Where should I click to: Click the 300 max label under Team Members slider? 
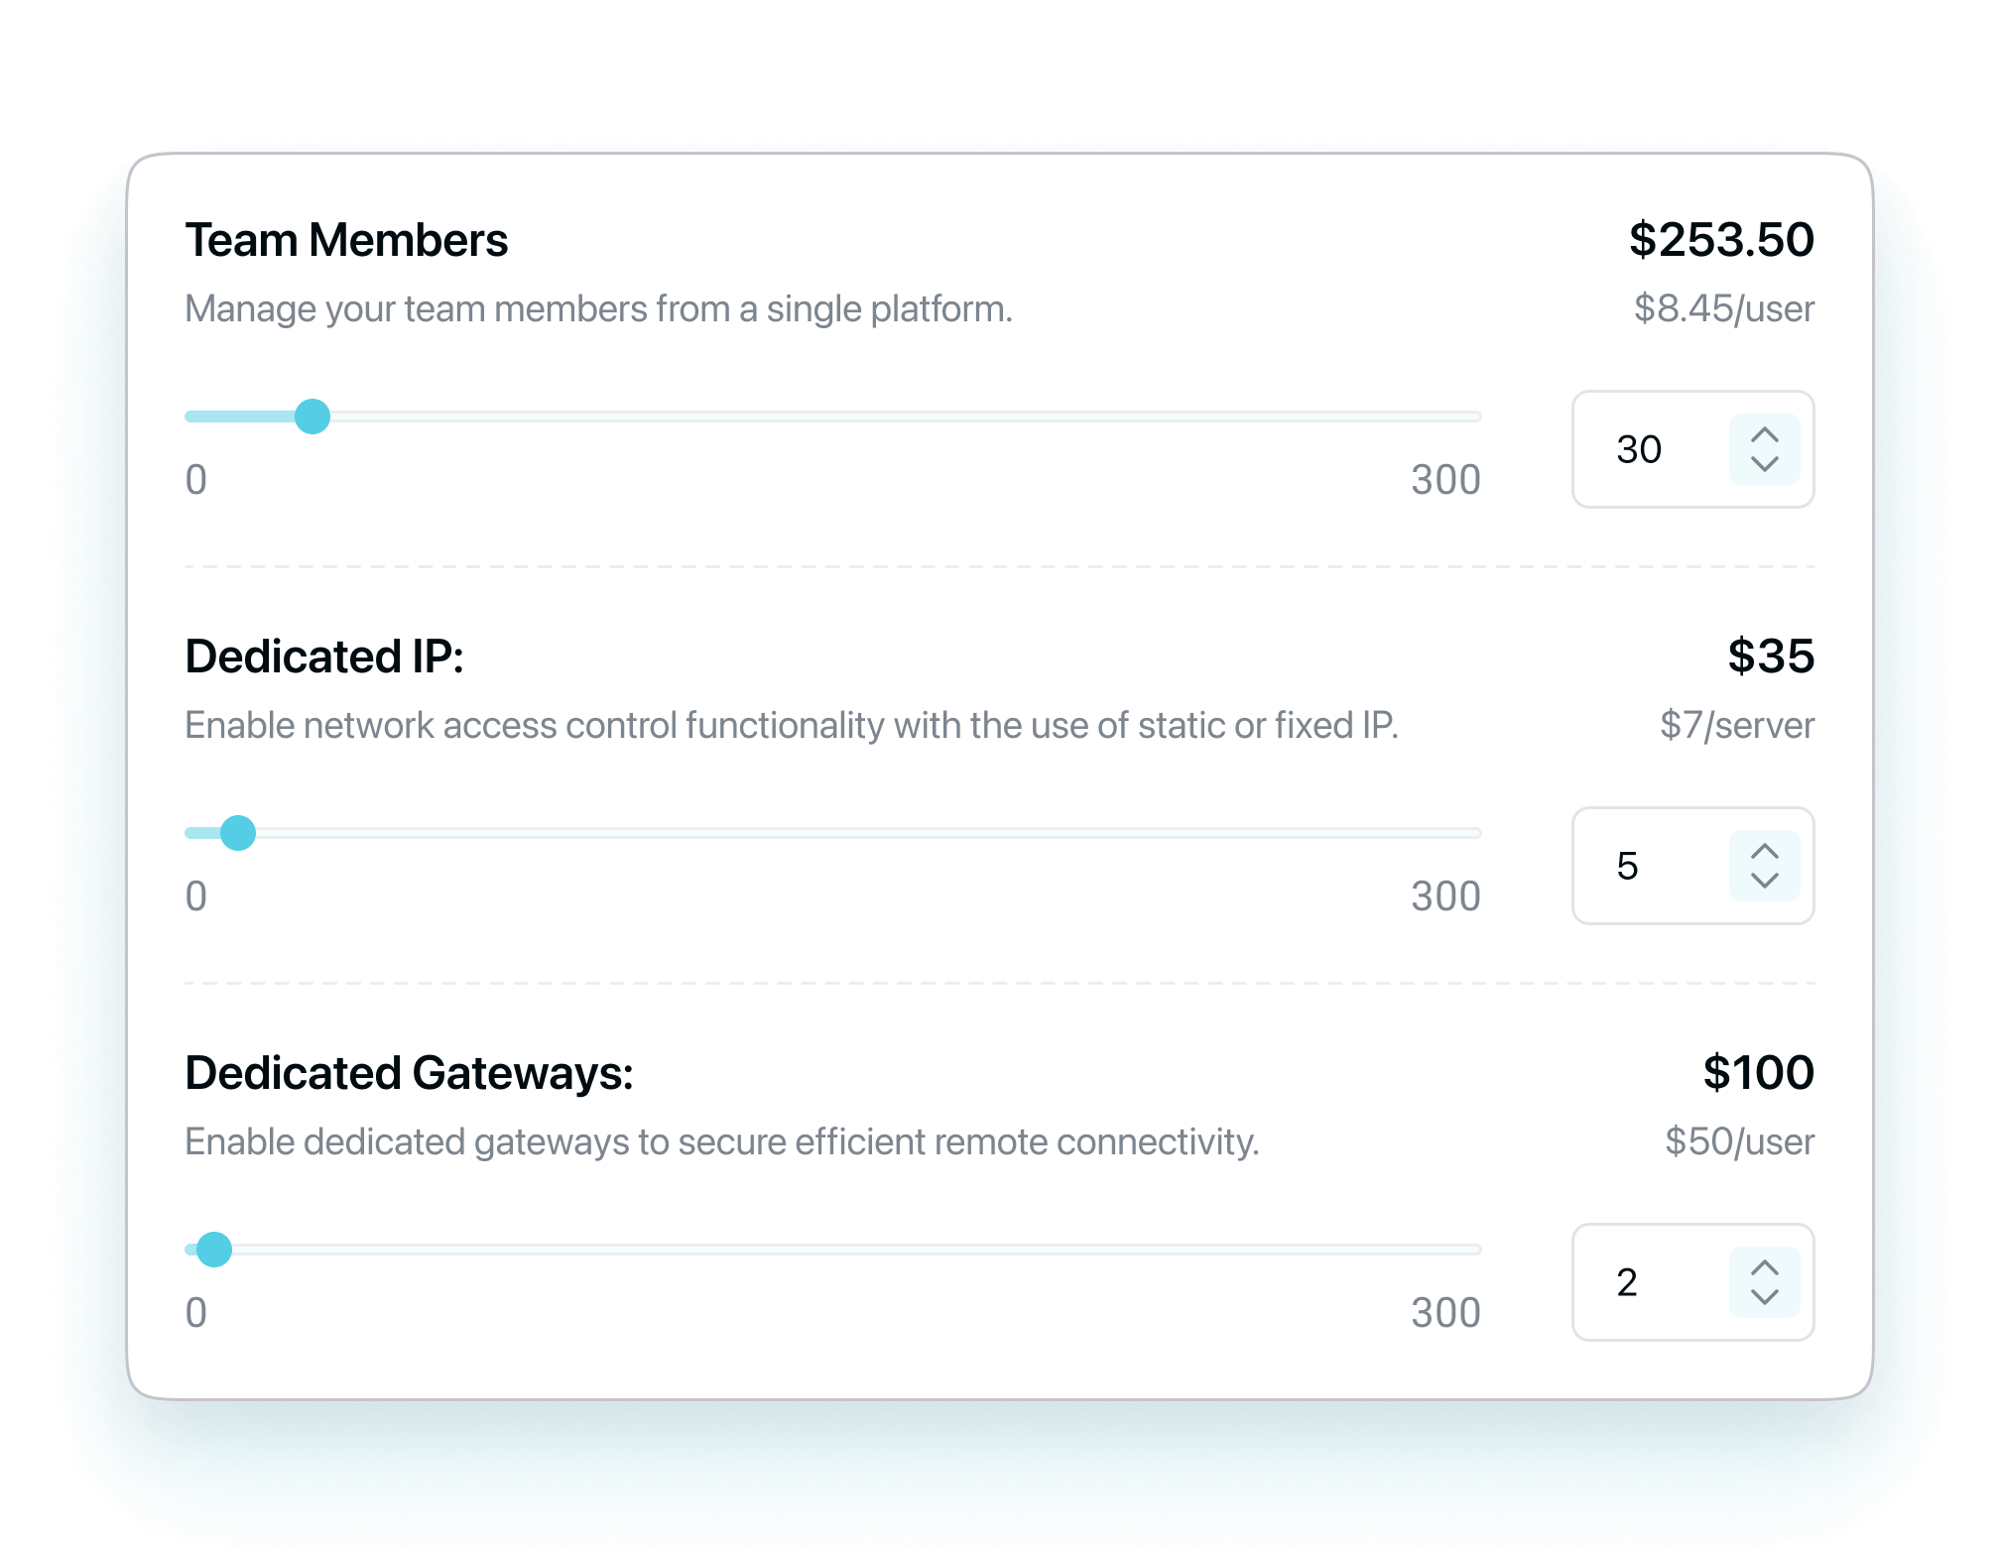1445,480
